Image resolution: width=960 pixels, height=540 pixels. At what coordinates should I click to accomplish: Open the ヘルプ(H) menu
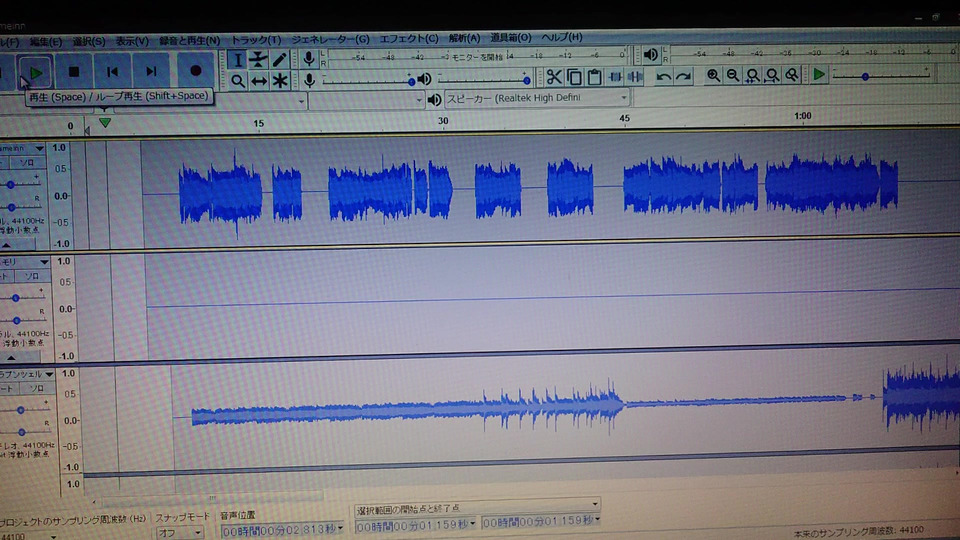(x=561, y=37)
